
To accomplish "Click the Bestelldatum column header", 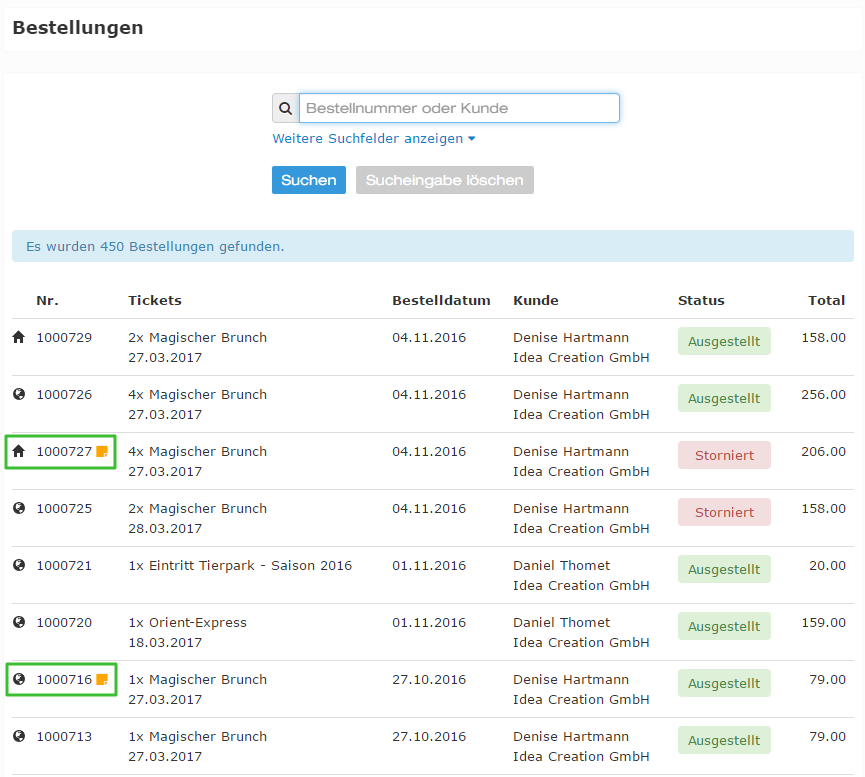I will pyautogui.click(x=441, y=300).
